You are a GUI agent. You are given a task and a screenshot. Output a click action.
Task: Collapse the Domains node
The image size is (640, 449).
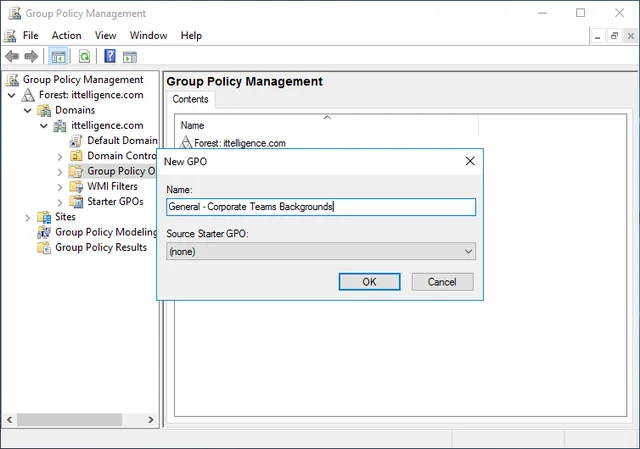(28, 111)
